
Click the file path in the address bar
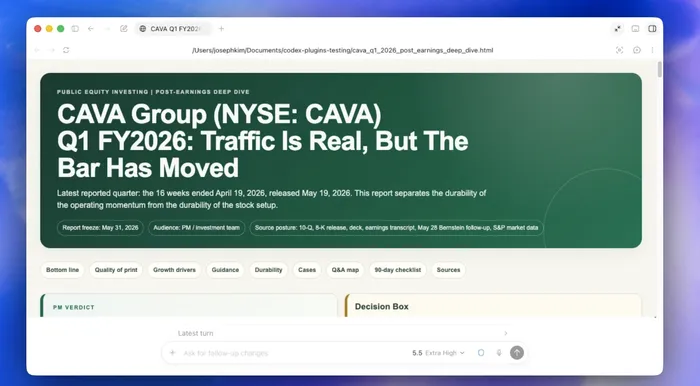[342, 50]
